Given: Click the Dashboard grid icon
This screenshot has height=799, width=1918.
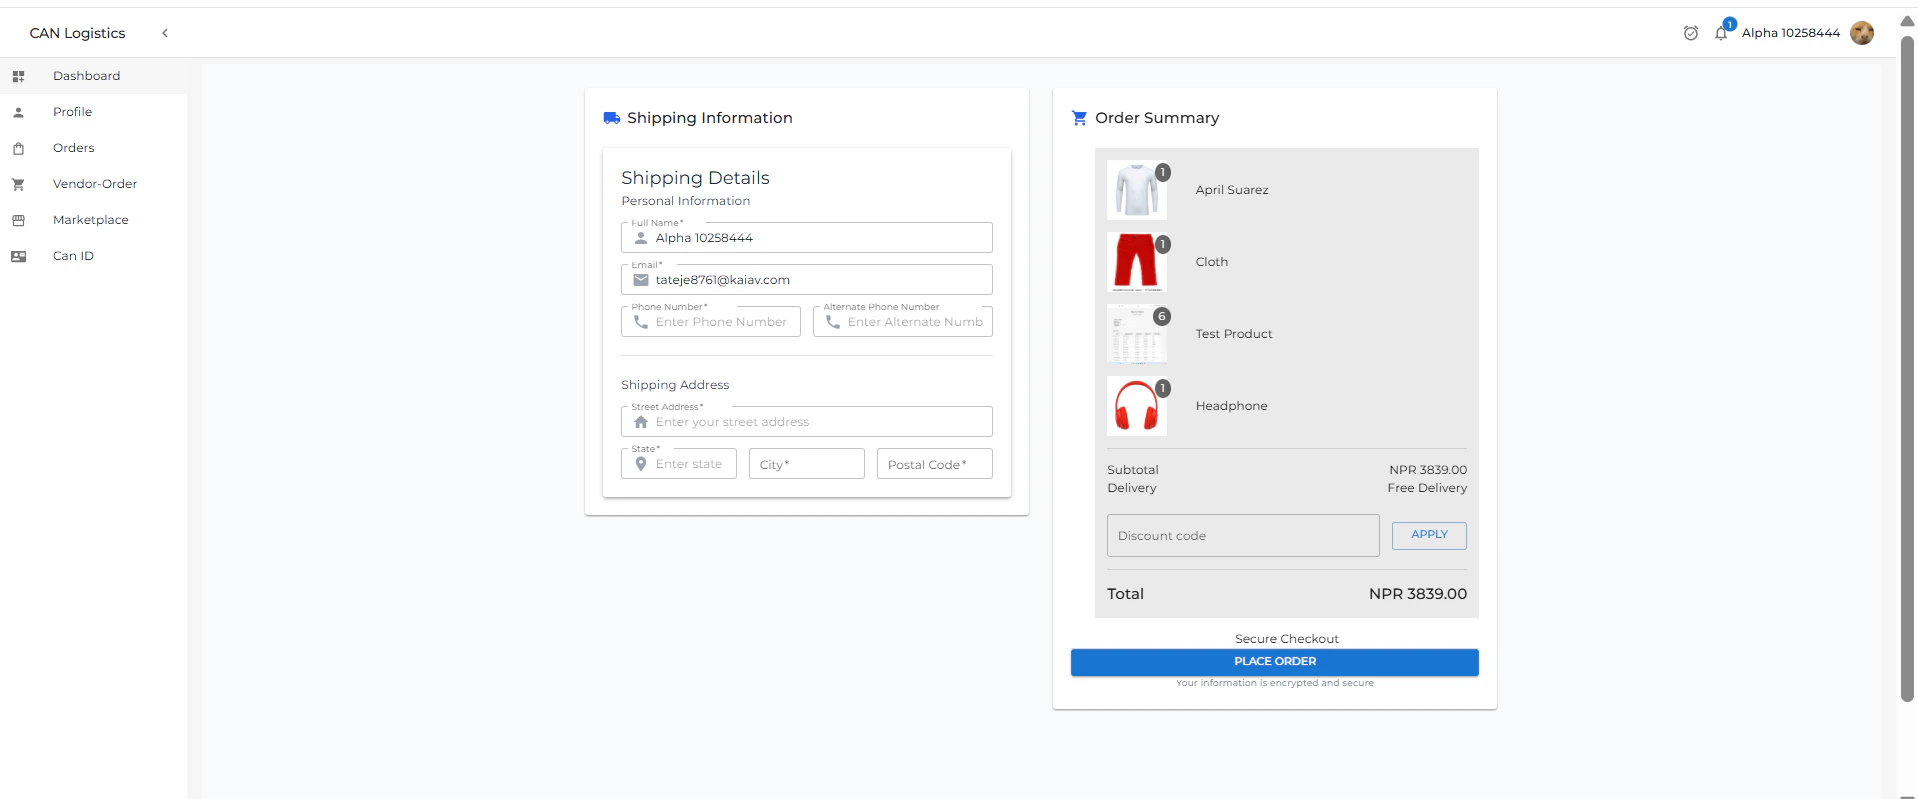Looking at the screenshot, I should 18,76.
